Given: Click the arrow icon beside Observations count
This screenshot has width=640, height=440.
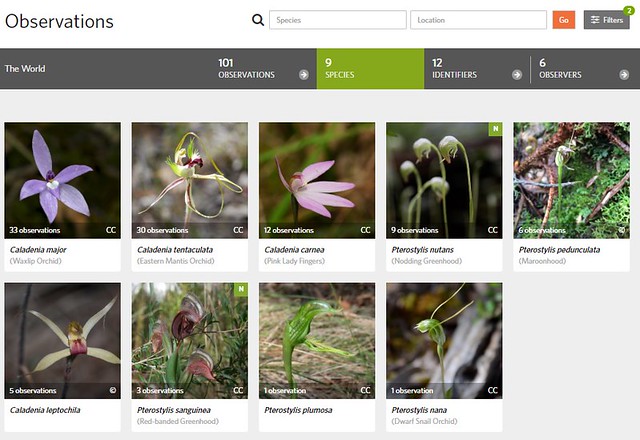Looking at the screenshot, I should tap(303, 74).
